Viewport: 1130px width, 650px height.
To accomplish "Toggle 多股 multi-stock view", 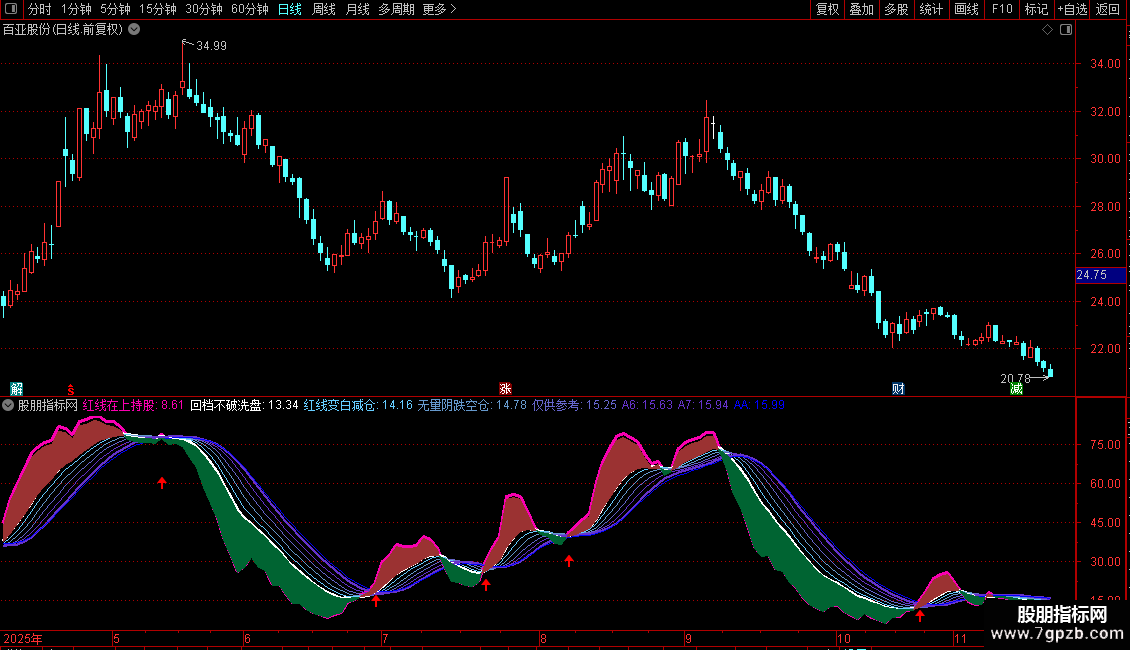I will [x=896, y=10].
